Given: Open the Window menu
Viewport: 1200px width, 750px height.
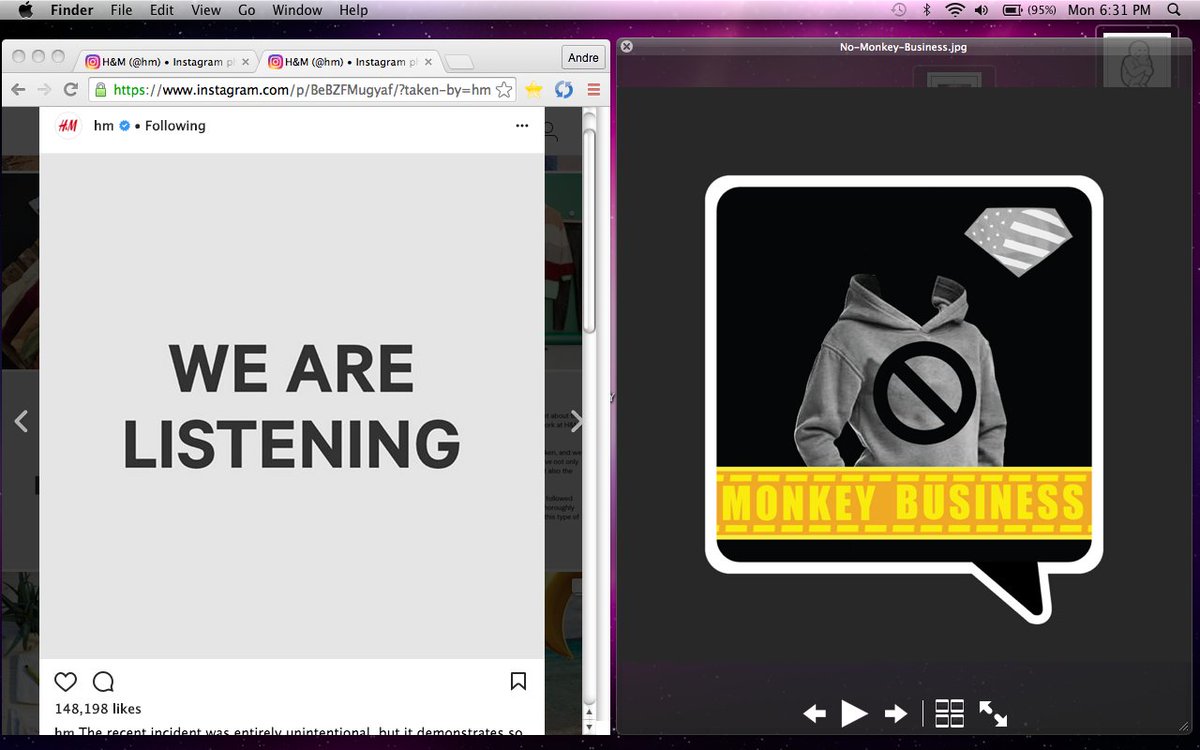Looking at the screenshot, I should (x=297, y=10).
